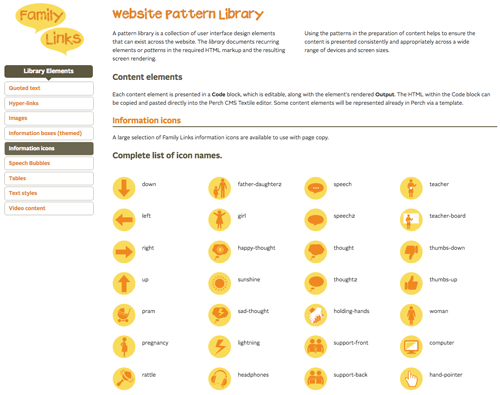Pick the sunshine icon
The image size is (500, 395).
tap(220, 283)
